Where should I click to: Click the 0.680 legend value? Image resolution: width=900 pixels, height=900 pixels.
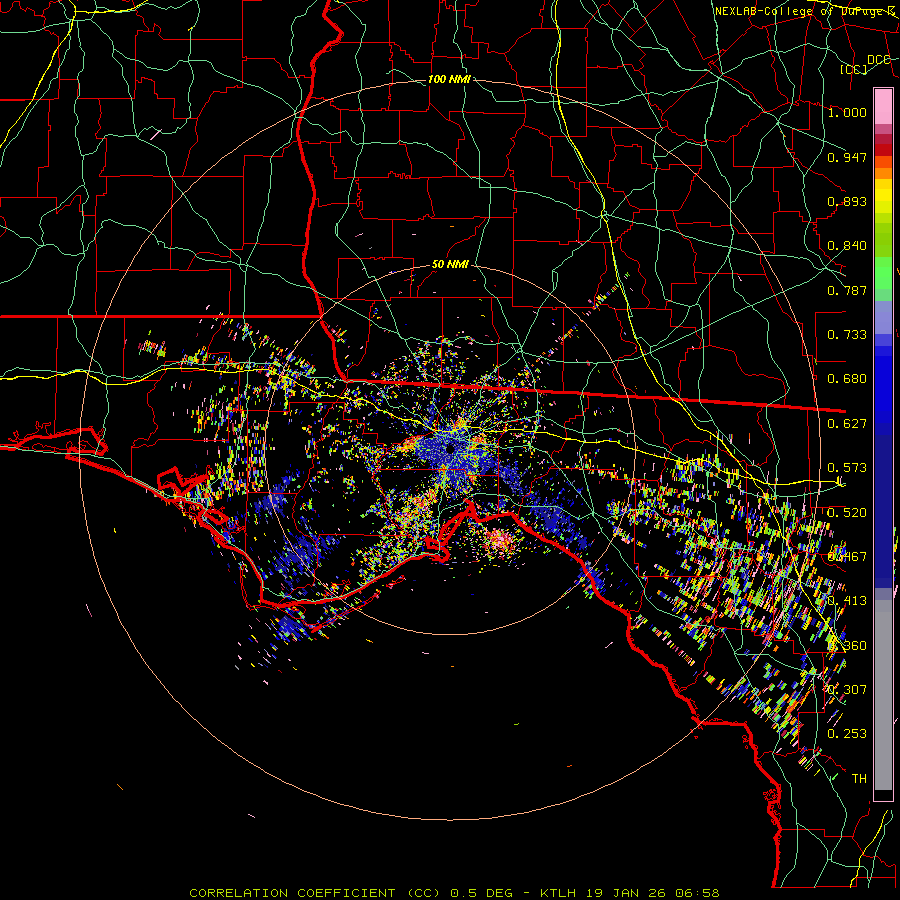(847, 379)
